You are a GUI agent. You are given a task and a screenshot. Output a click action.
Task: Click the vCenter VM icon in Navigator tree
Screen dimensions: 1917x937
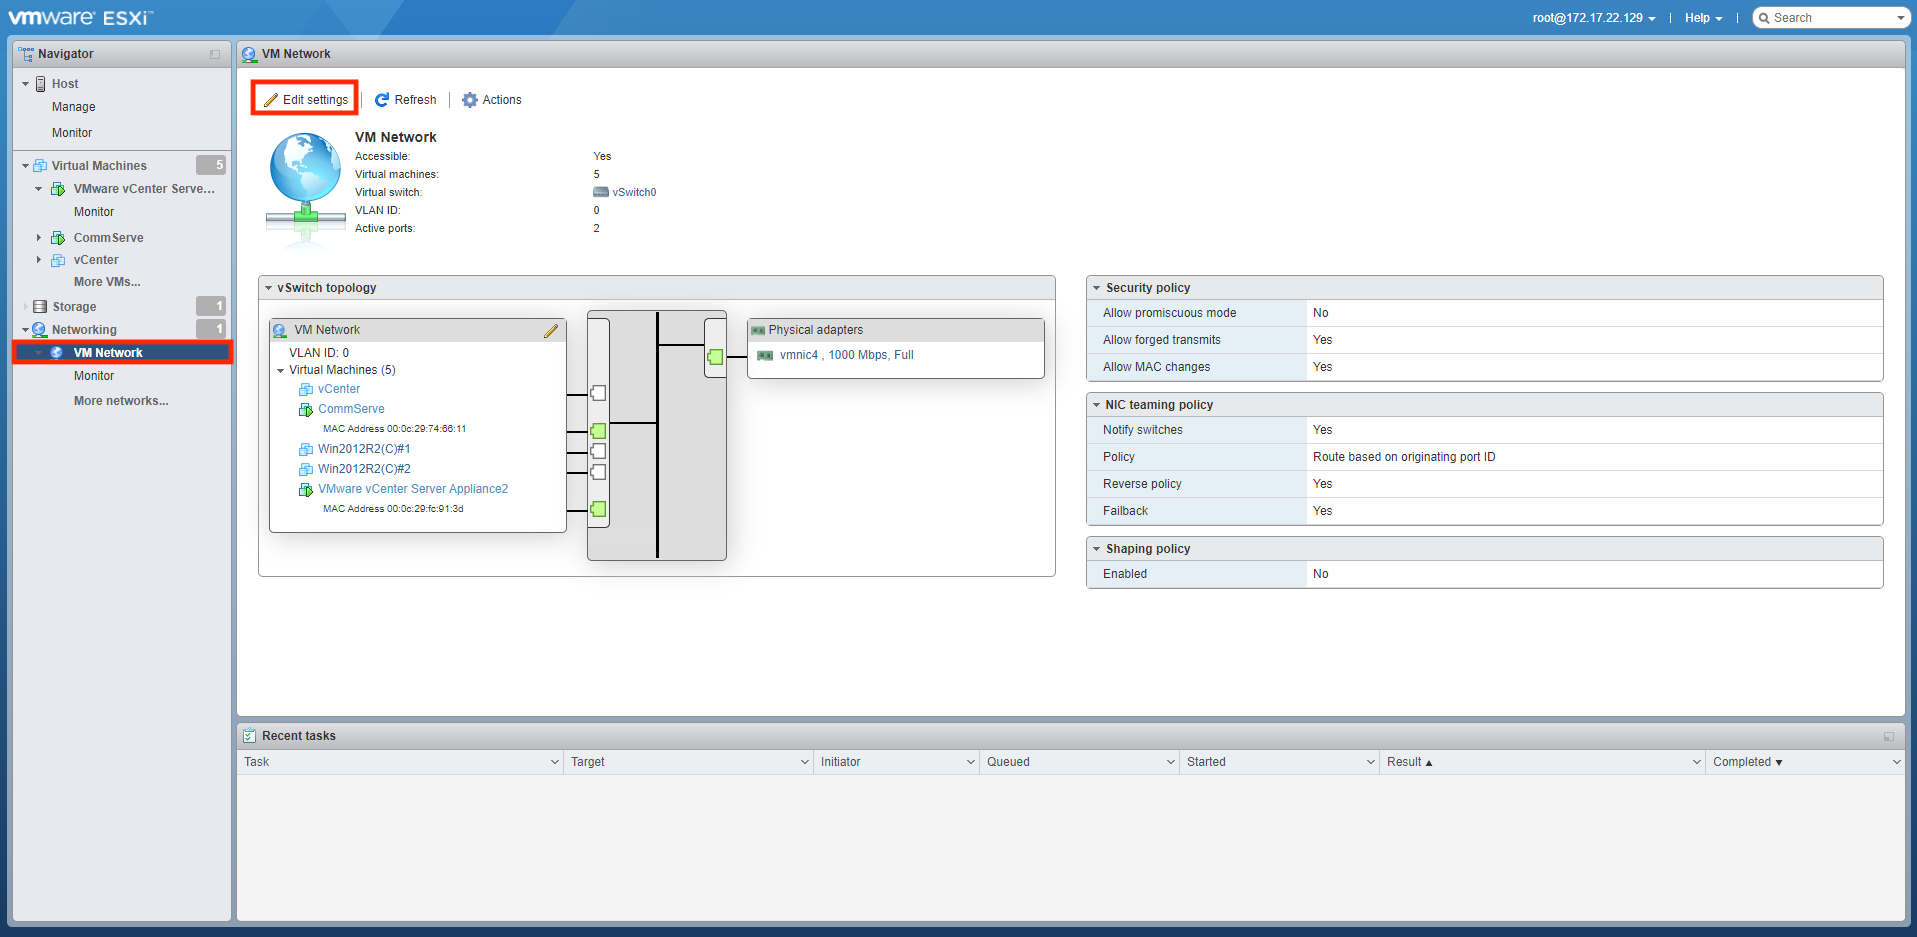(58, 260)
